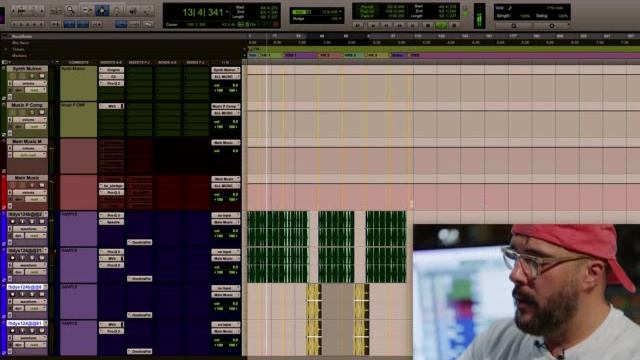This screenshot has height=360, width=640.
Task: Click the Bridge marker in the markers lane
Action: [x=398, y=55]
